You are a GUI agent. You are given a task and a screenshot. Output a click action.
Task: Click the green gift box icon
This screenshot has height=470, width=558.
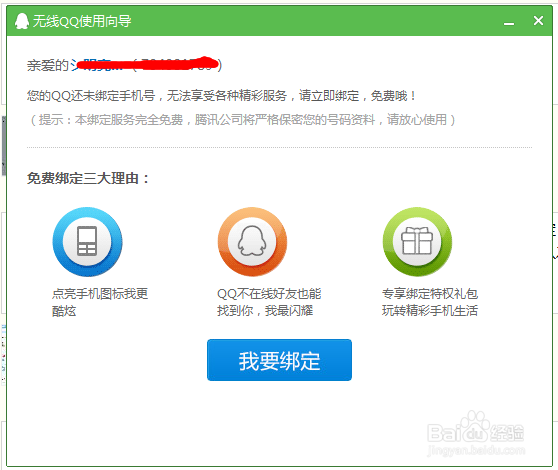coord(417,242)
